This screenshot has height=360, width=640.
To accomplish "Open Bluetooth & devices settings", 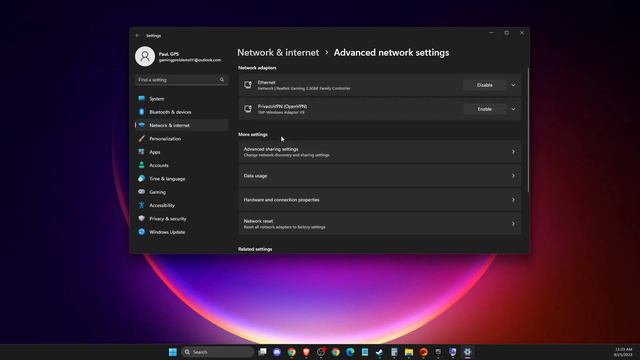I will (x=181, y=112).
